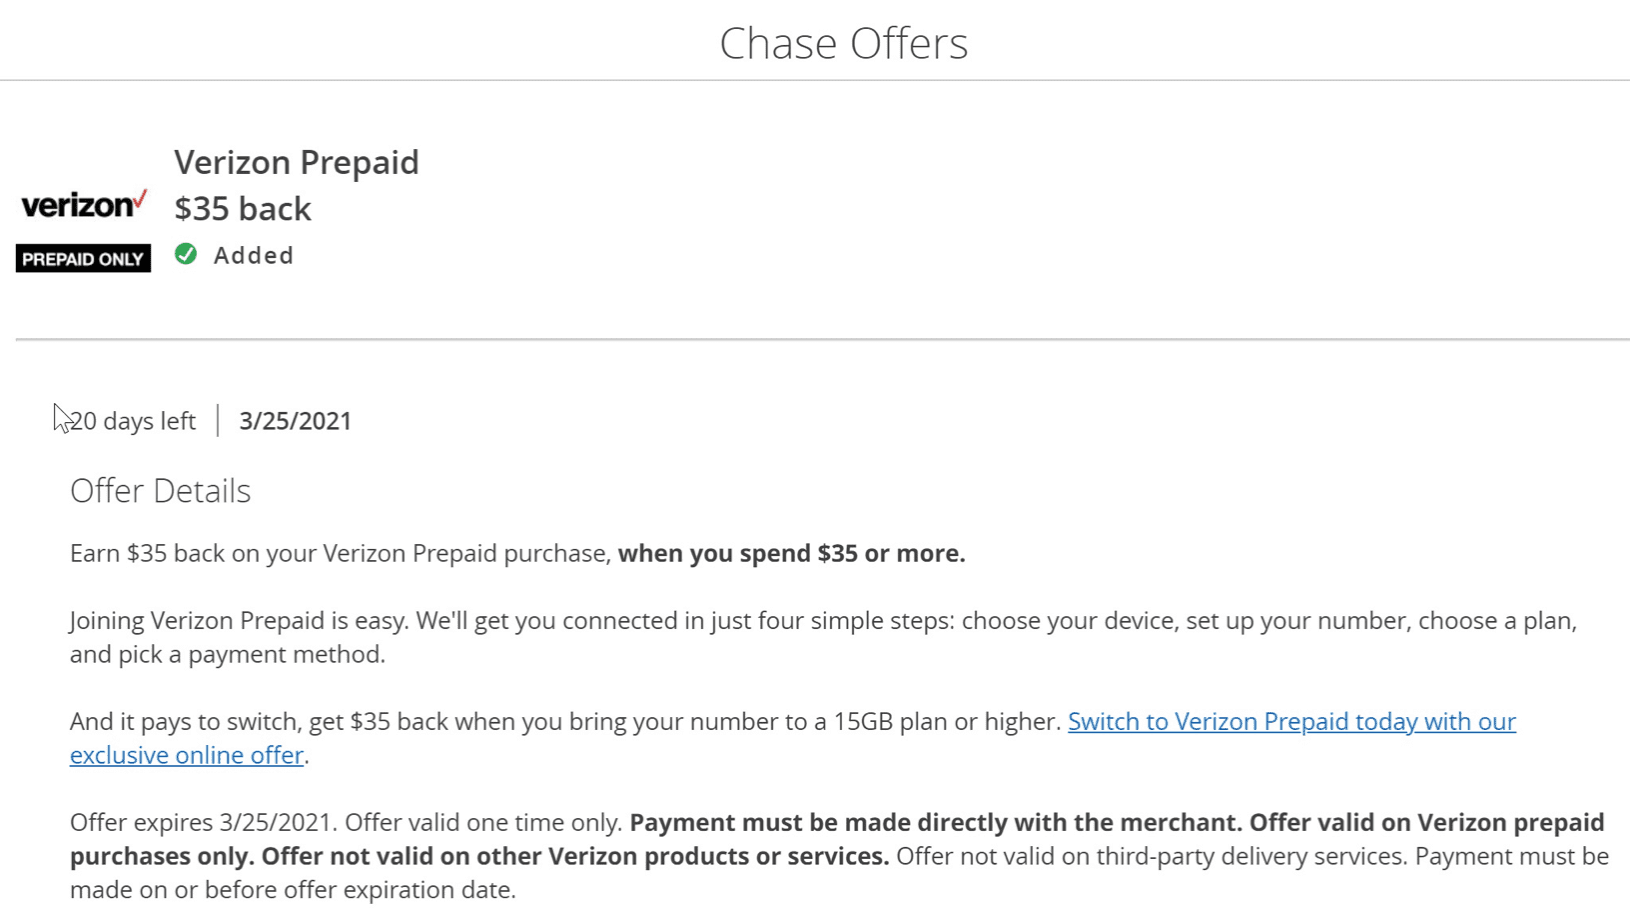Click the 3/25/2021 expiration date
1630x924 pixels.
point(295,421)
